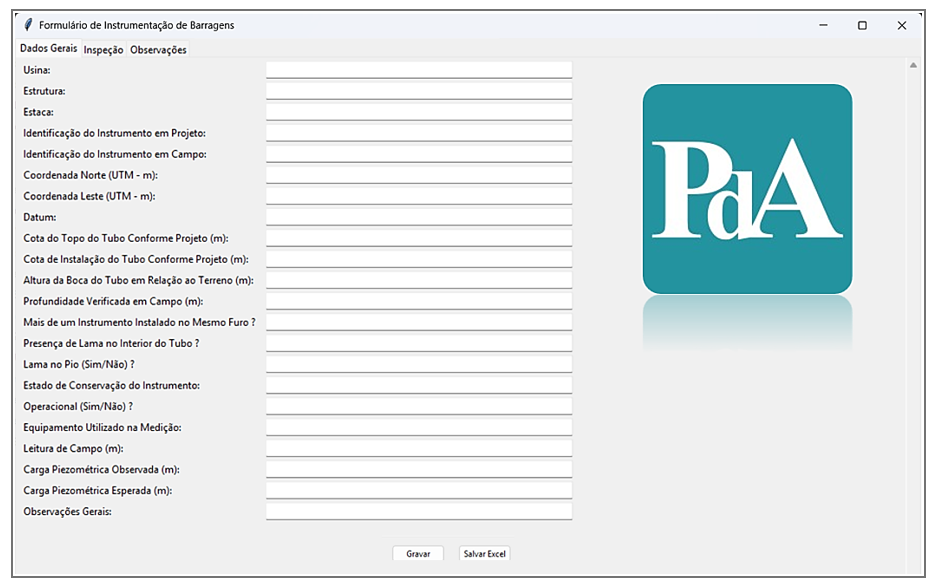The height and width of the screenshot is (584, 942).
Task: Click the Gravar button
Action: pyautogui.click(x=418, y=553)
